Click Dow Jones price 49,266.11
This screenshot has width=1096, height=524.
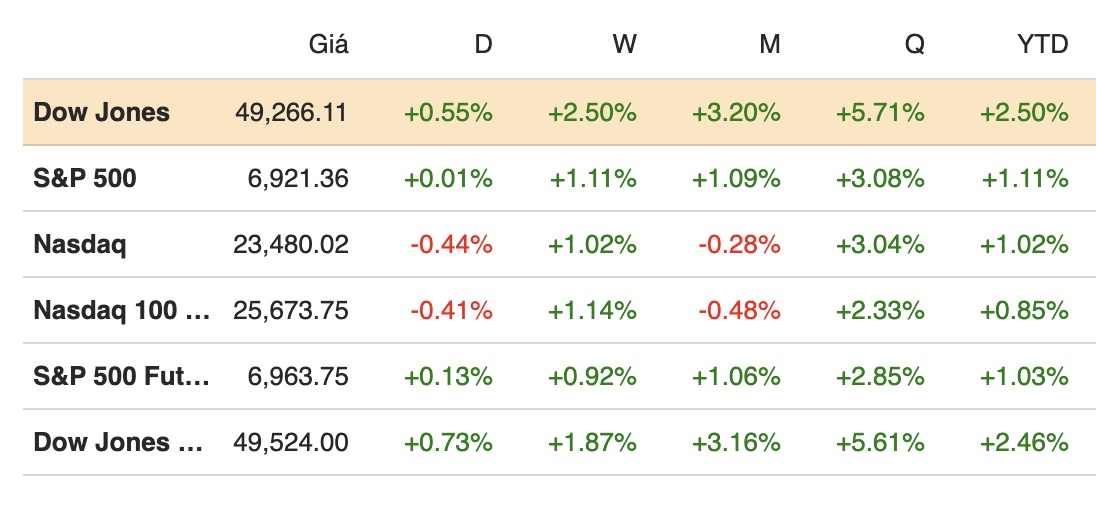pyautogui.click(x=292, y=112)
